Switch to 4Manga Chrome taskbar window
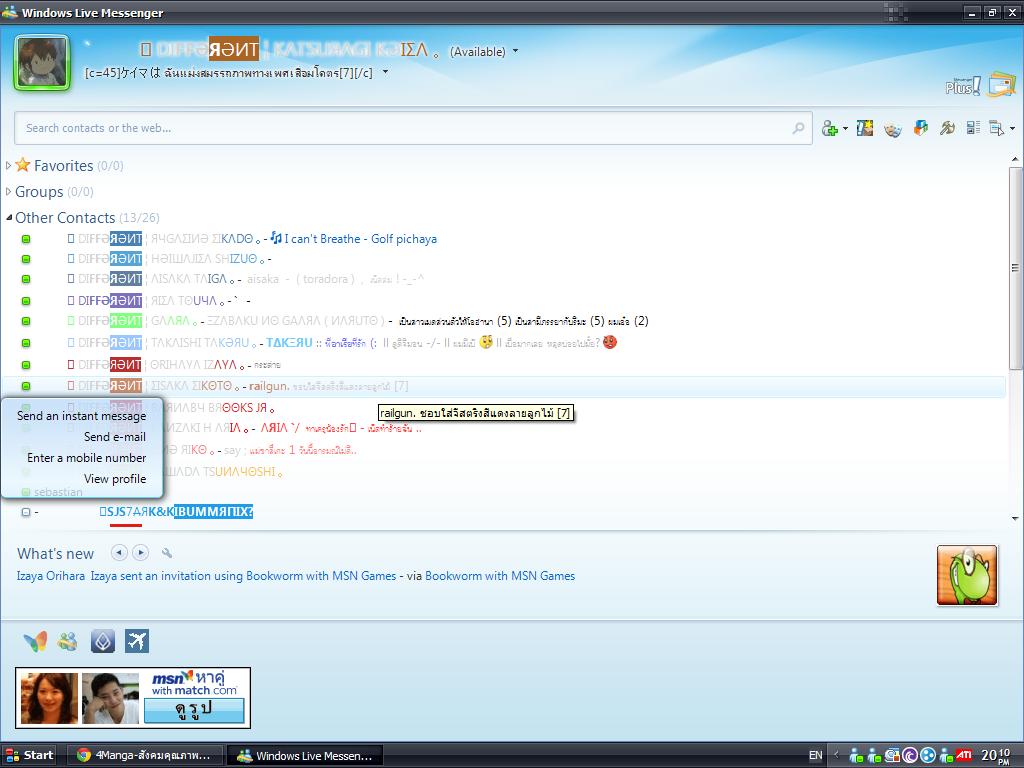 point(145,756)
